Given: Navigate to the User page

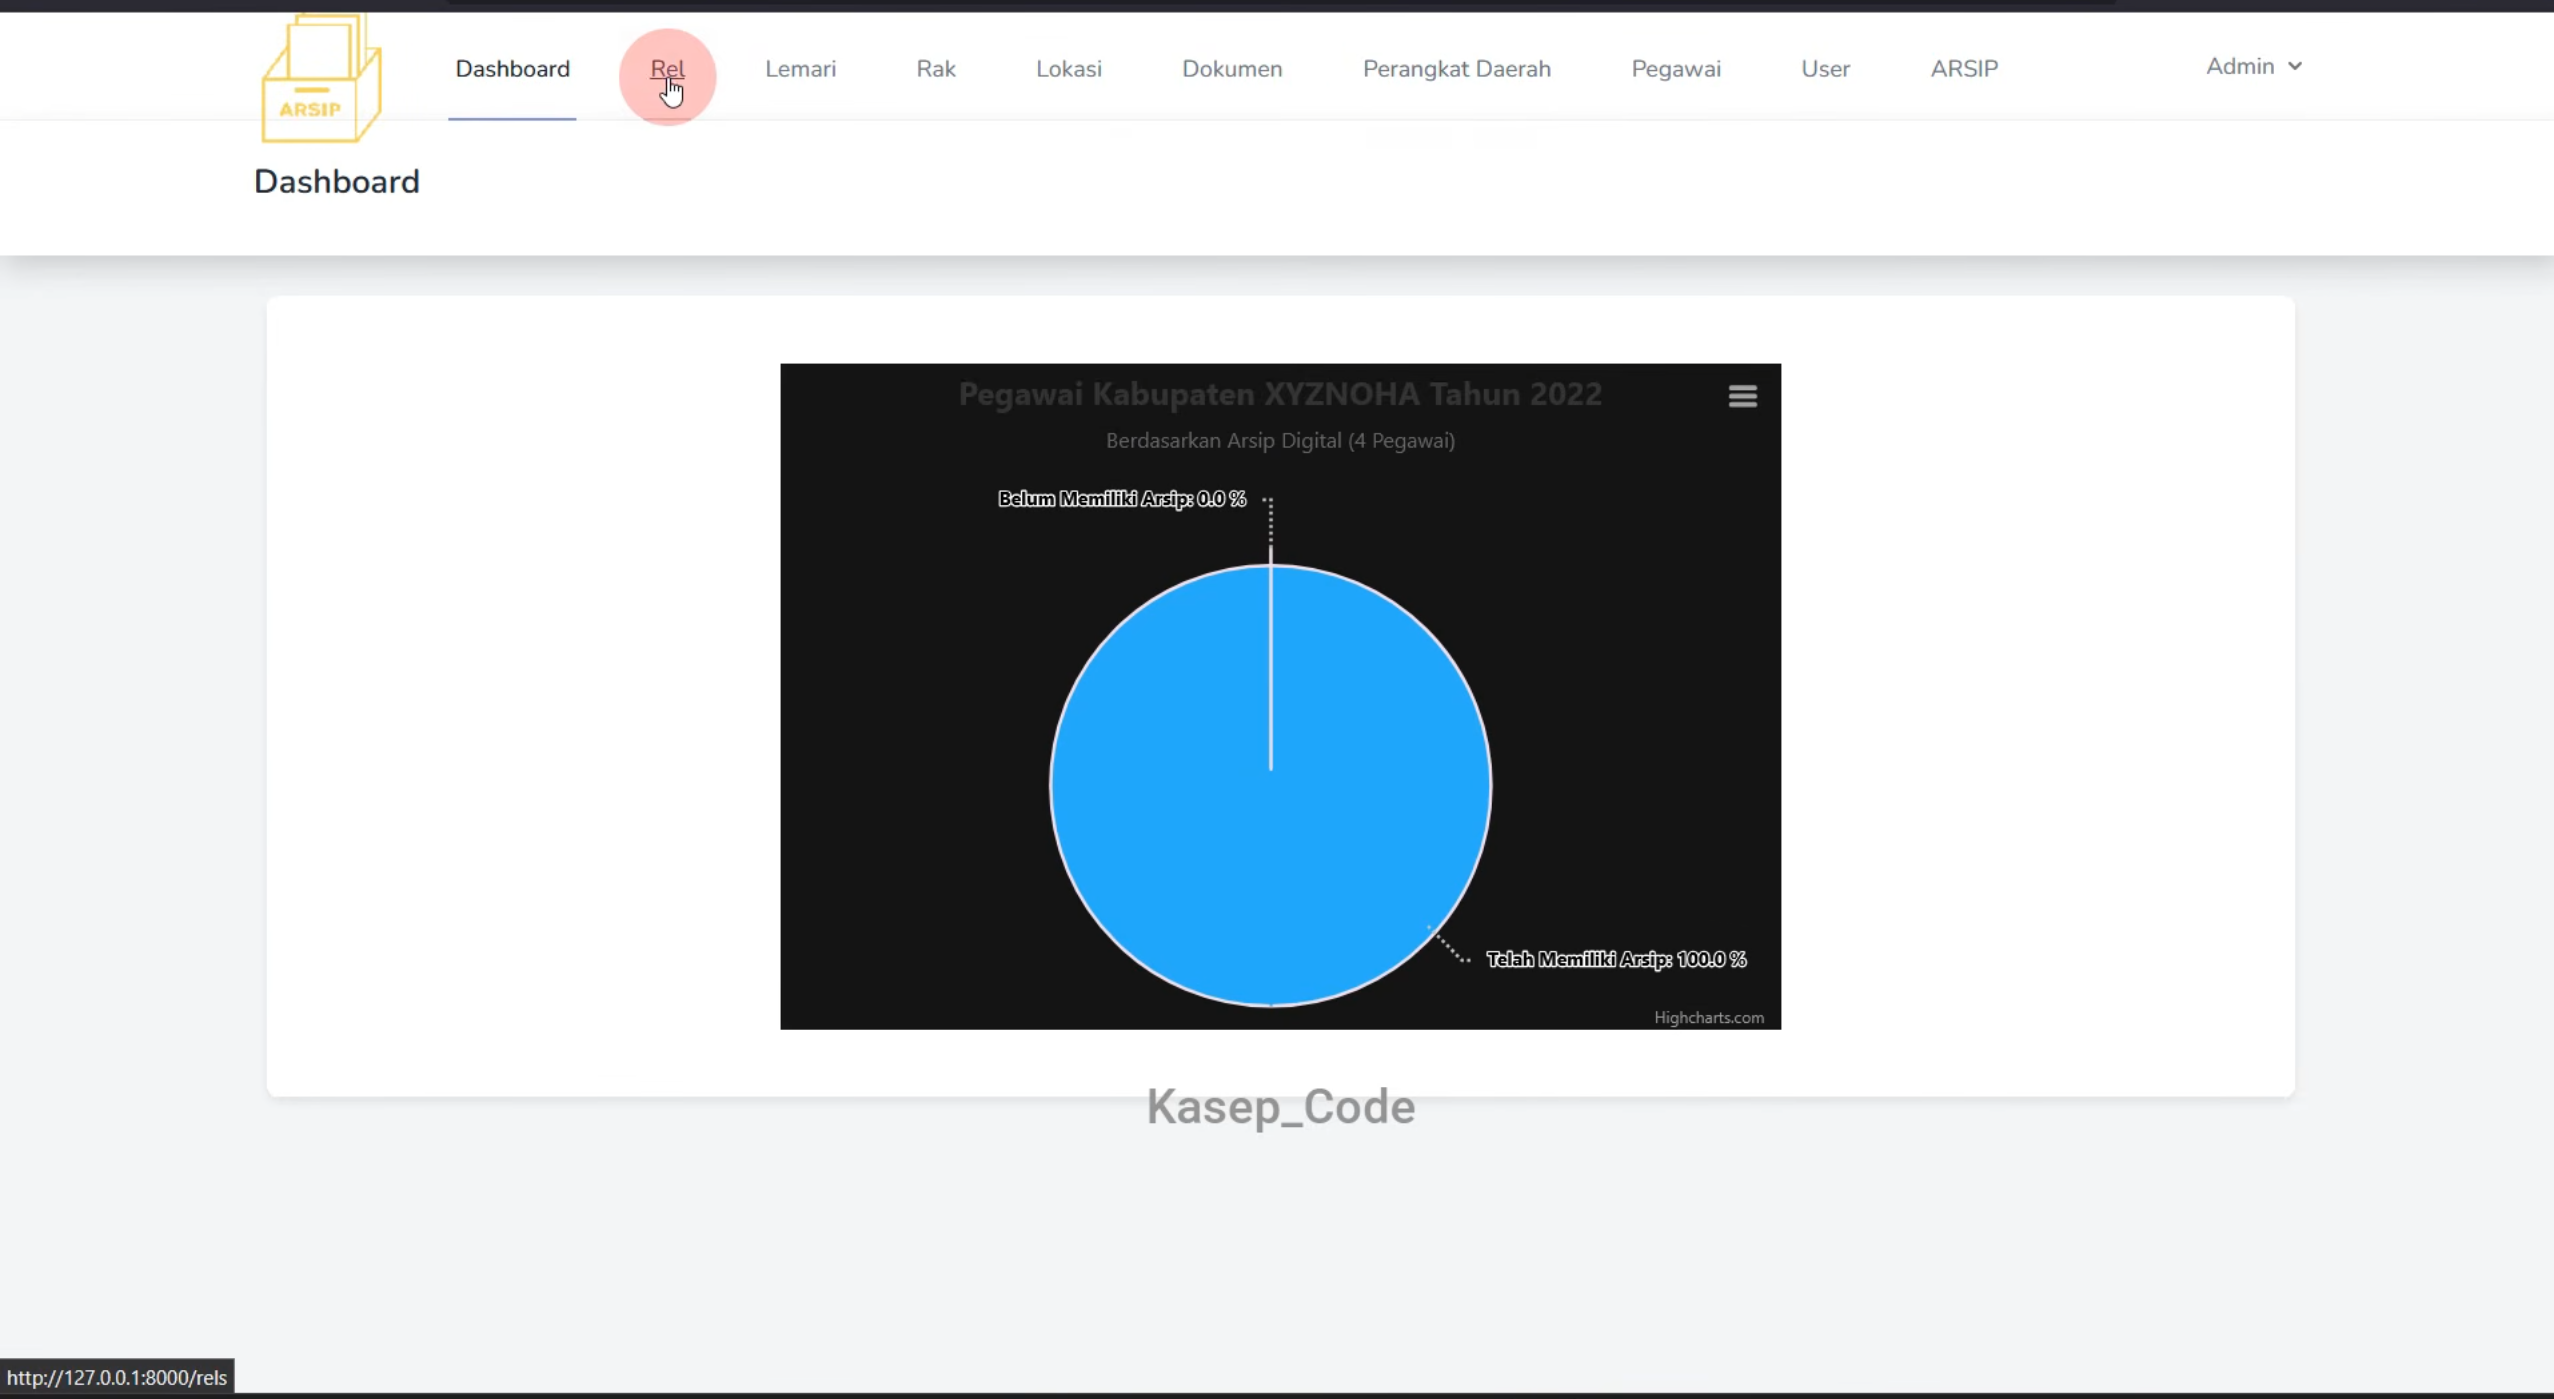Looking at the screenshot, I should (1825, 69).
